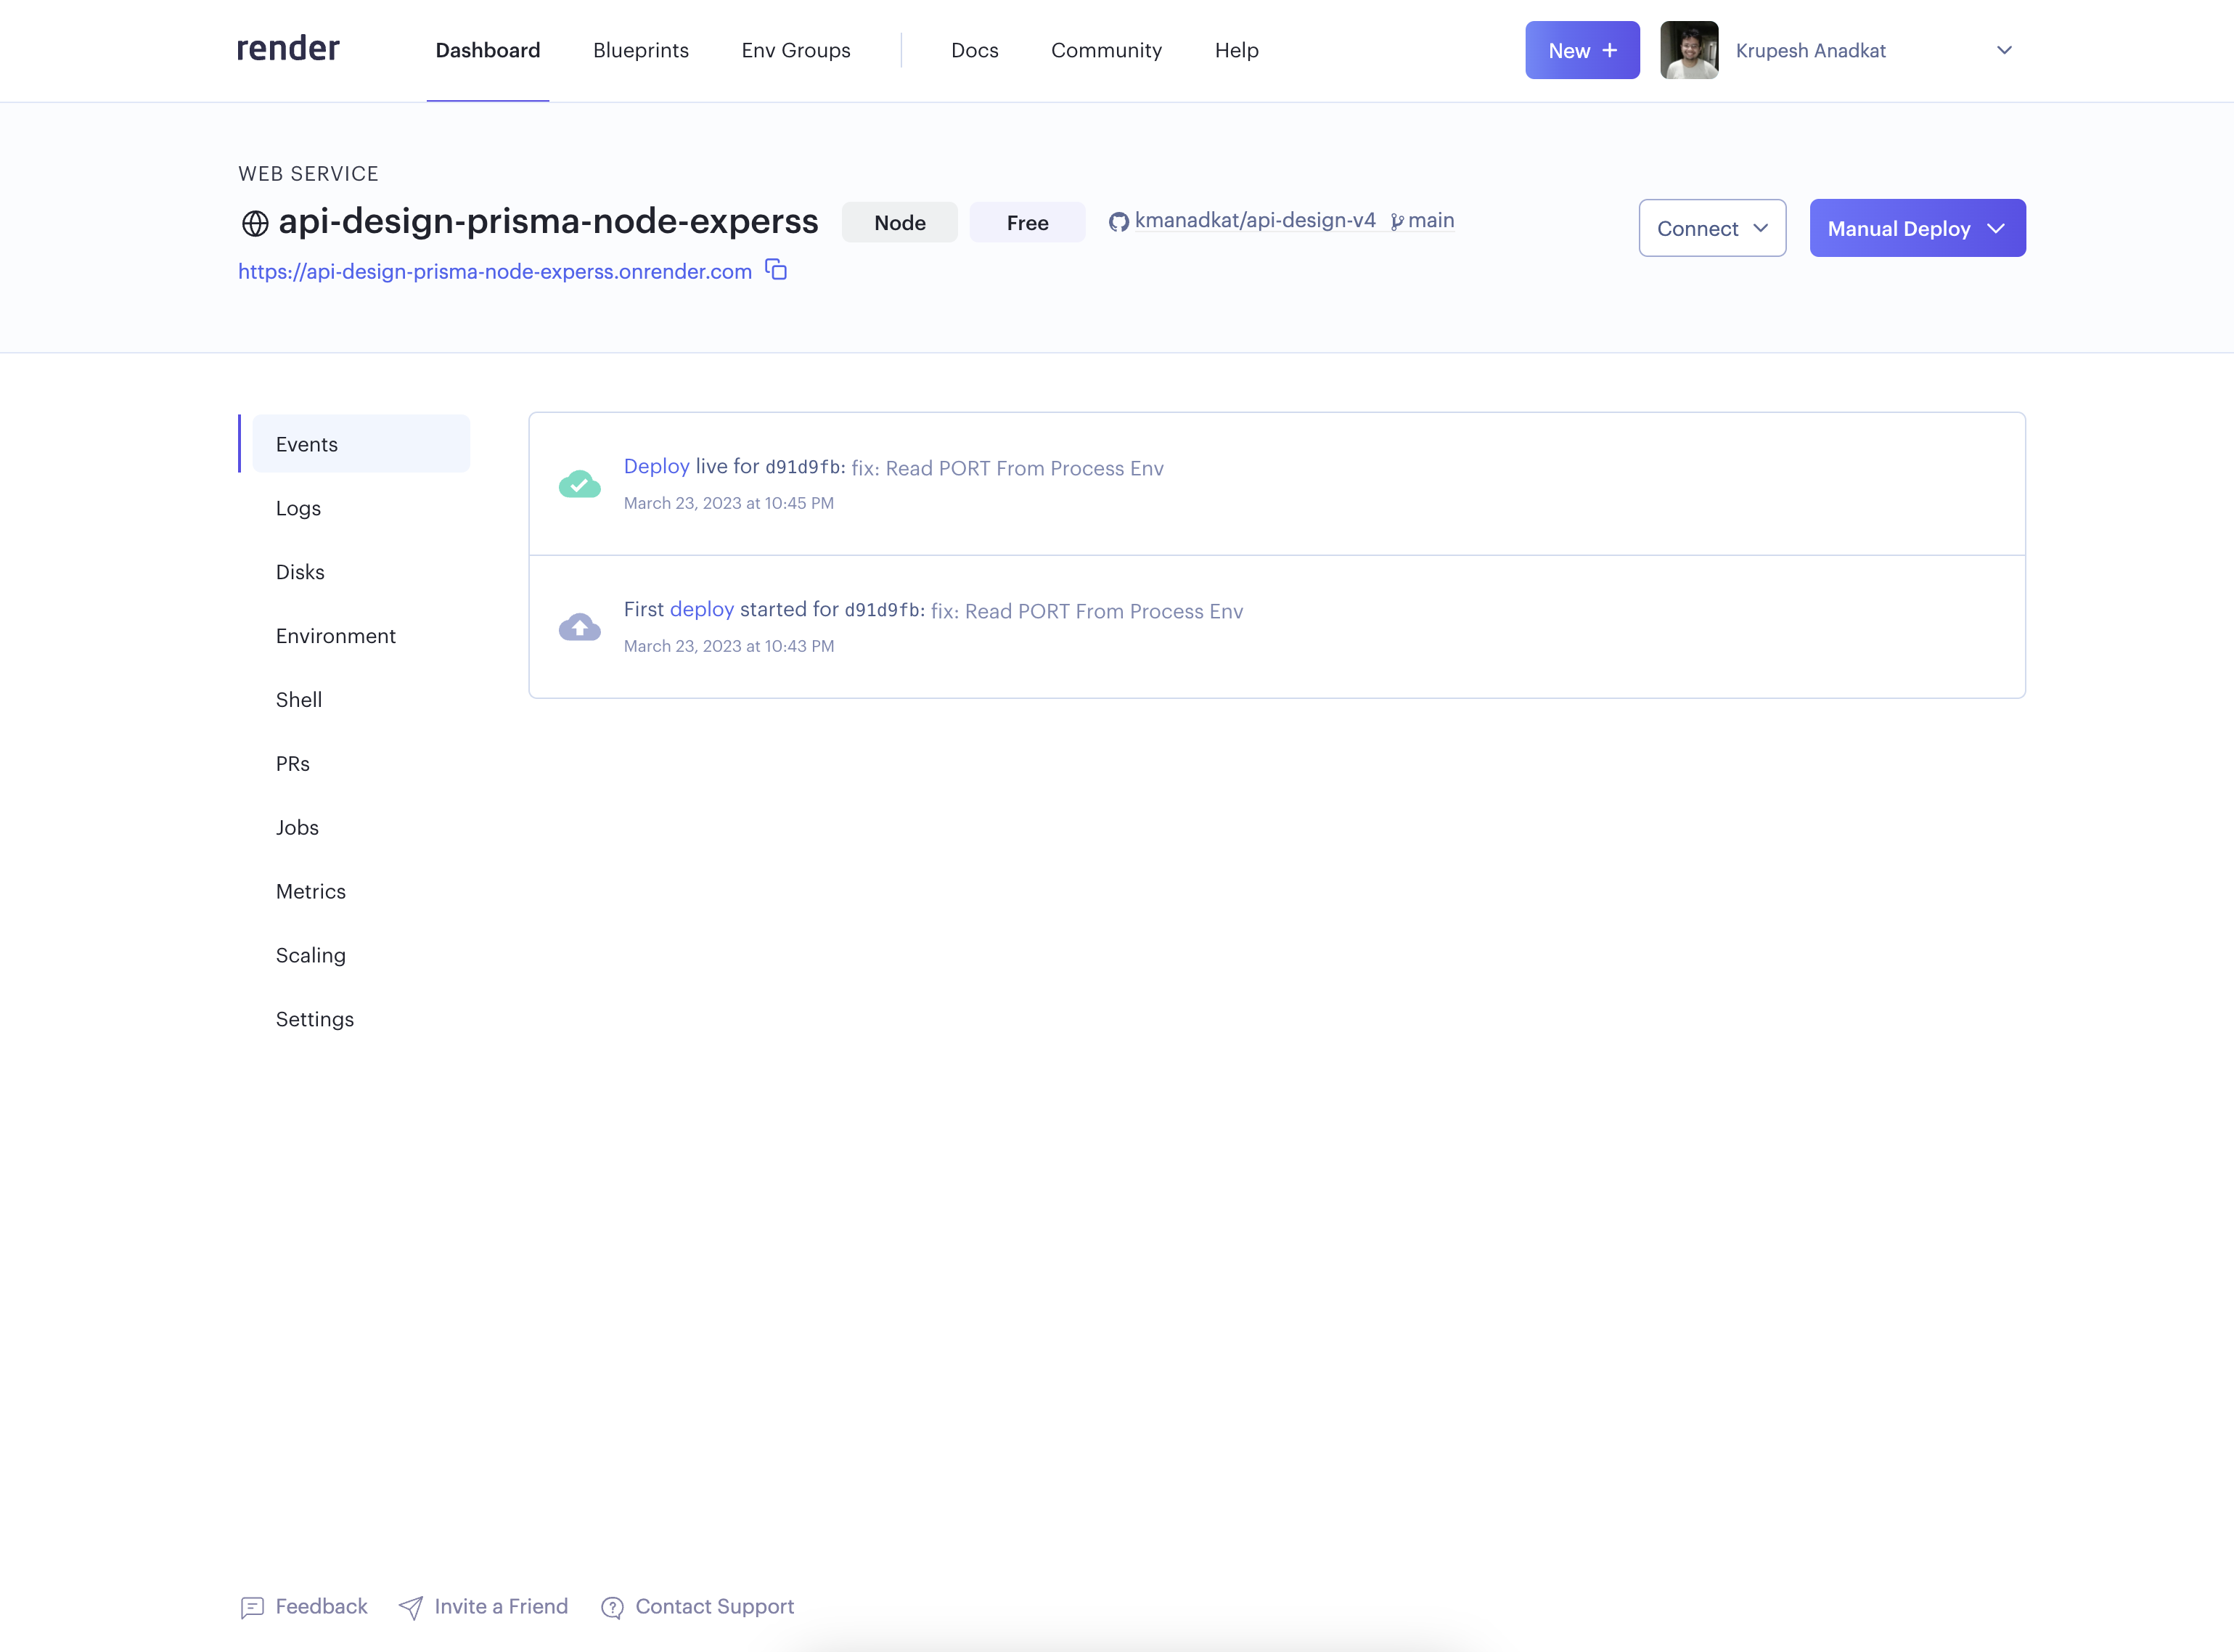
Task: Go to Env Groups in navigation
Action: [x=795, y=50]
